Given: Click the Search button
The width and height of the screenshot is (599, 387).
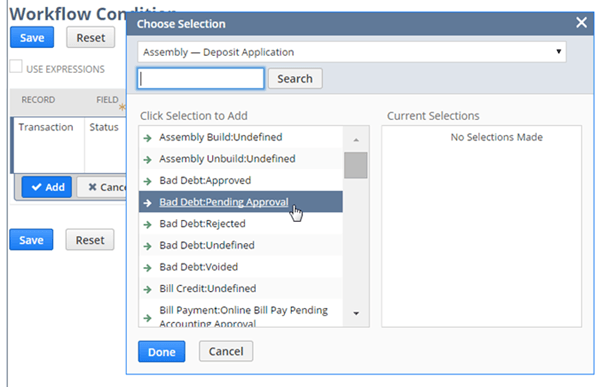Looking at the screenshot, I should (295, 79).
